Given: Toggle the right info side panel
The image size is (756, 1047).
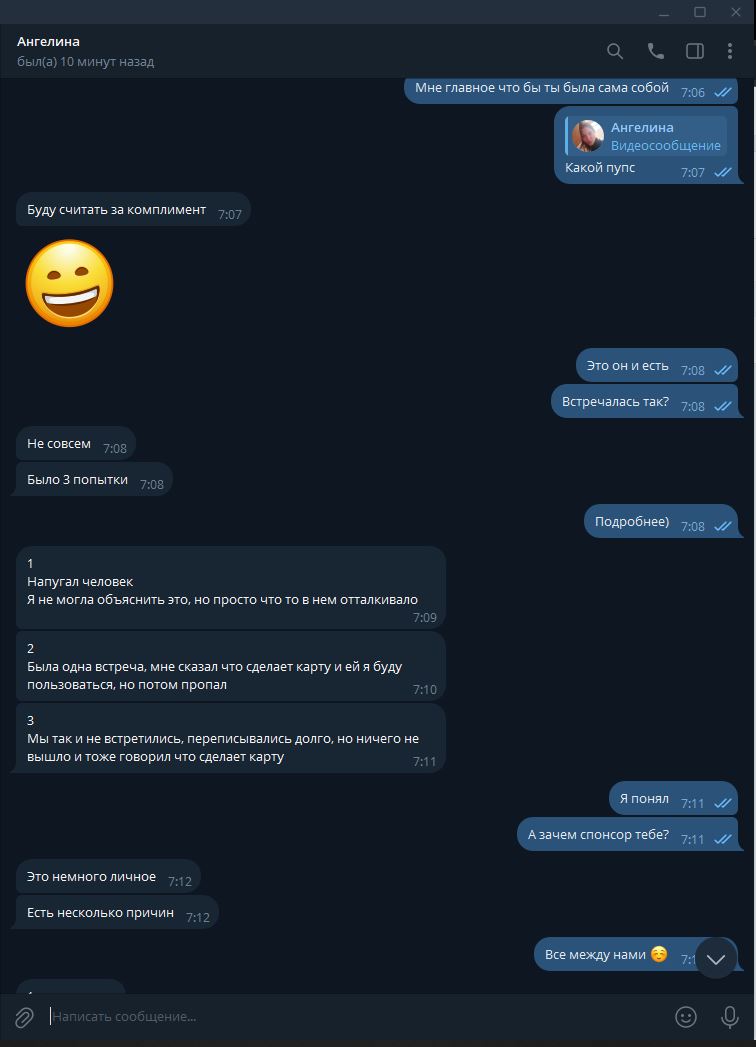Looking at the screenshot, I should 695,51.
